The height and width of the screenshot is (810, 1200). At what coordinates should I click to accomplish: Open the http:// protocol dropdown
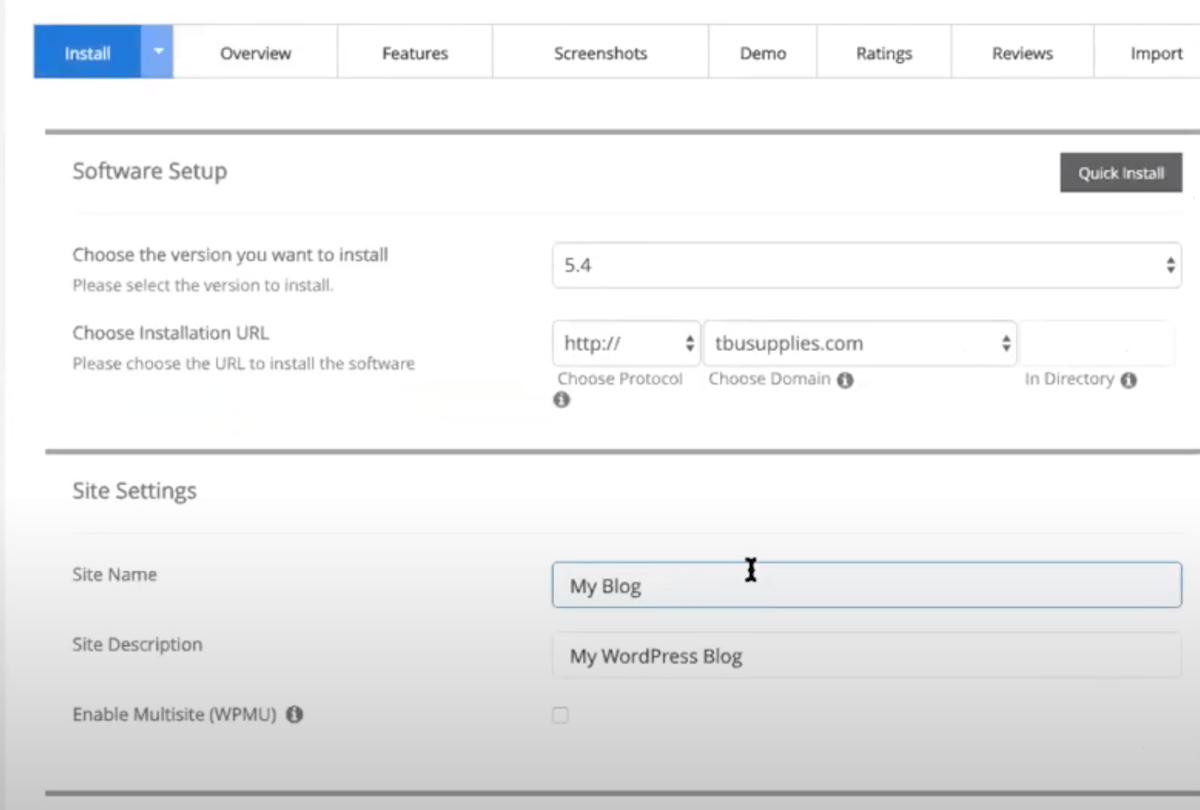click(x=627, y=344)
